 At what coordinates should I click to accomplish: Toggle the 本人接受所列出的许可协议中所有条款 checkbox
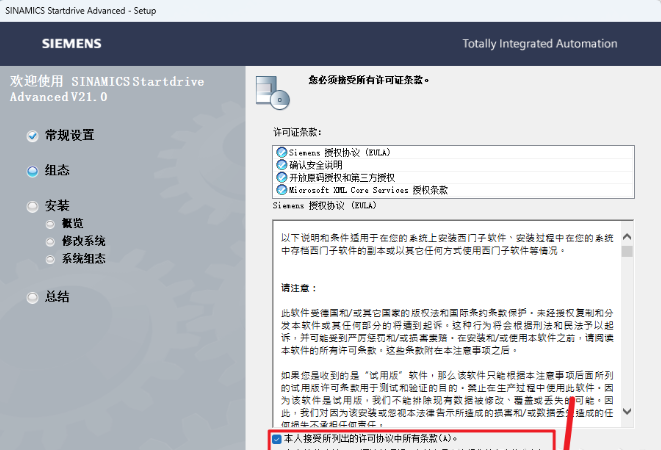pos(277,439)
